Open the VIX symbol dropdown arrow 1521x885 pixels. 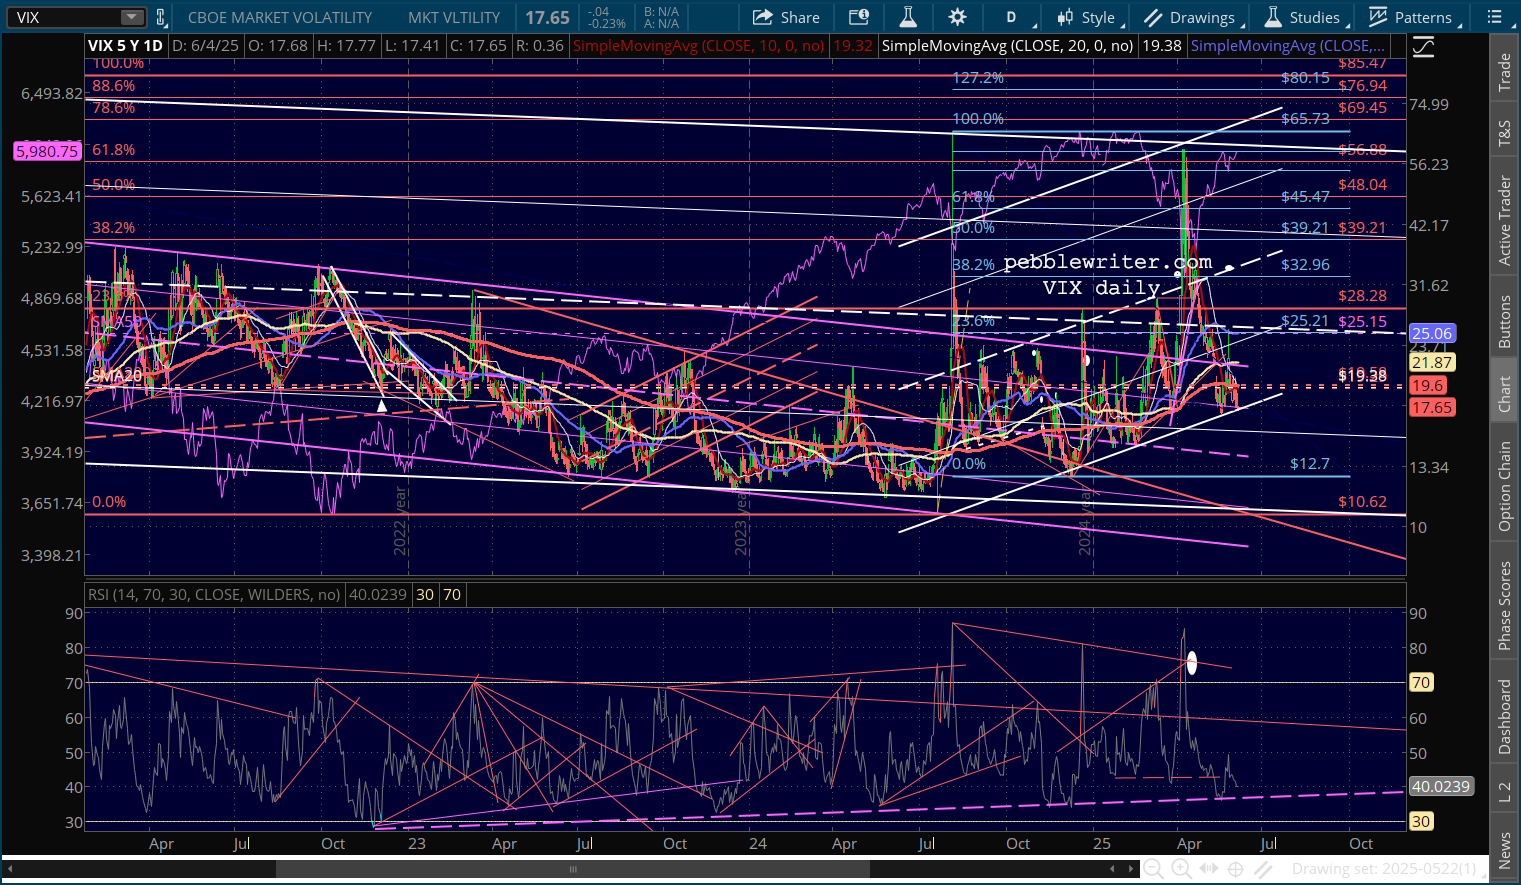tap(132, 17)
